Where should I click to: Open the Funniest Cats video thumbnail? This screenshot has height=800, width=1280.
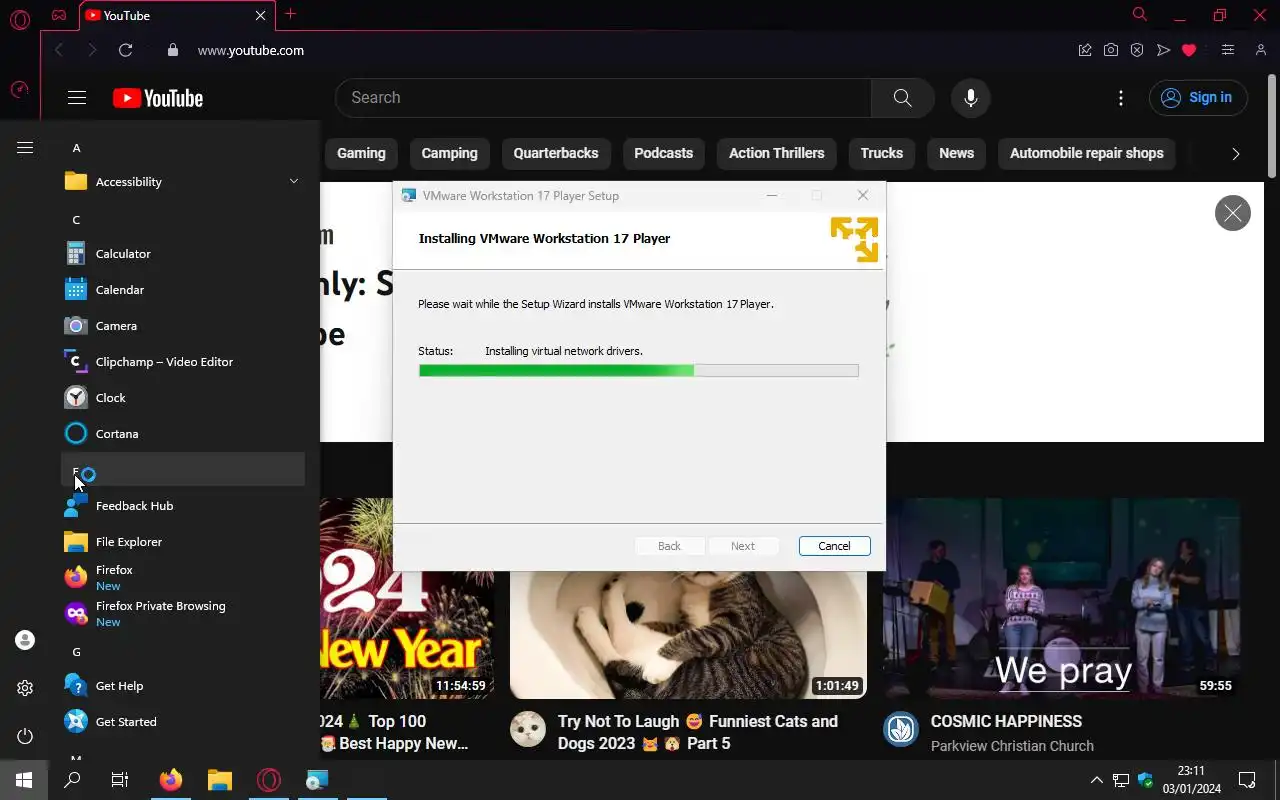(x=689, y=634)
